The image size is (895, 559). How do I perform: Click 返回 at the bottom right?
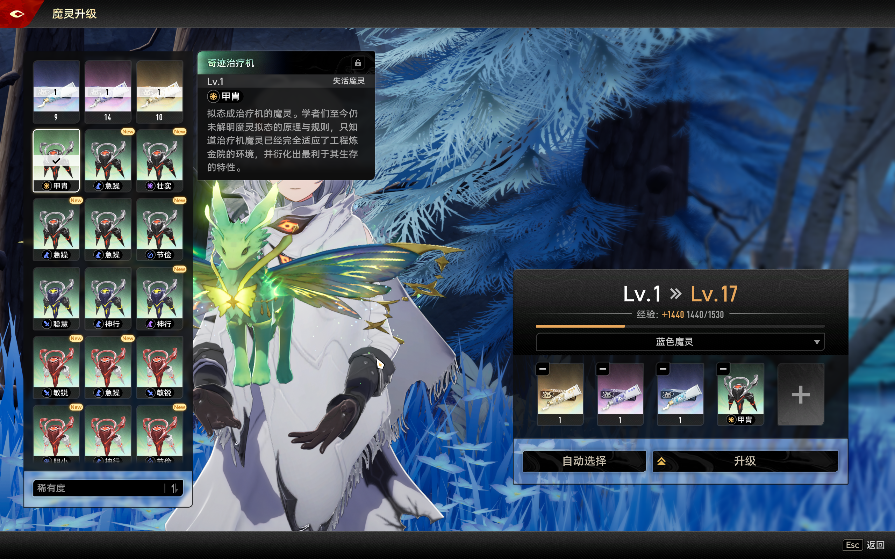tap(875, 545)
